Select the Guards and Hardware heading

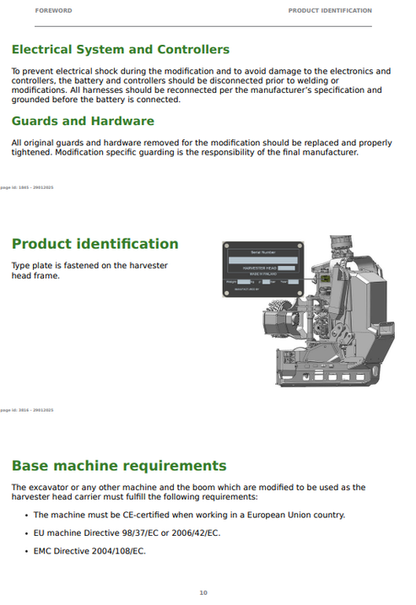click(x=83, y=121)
